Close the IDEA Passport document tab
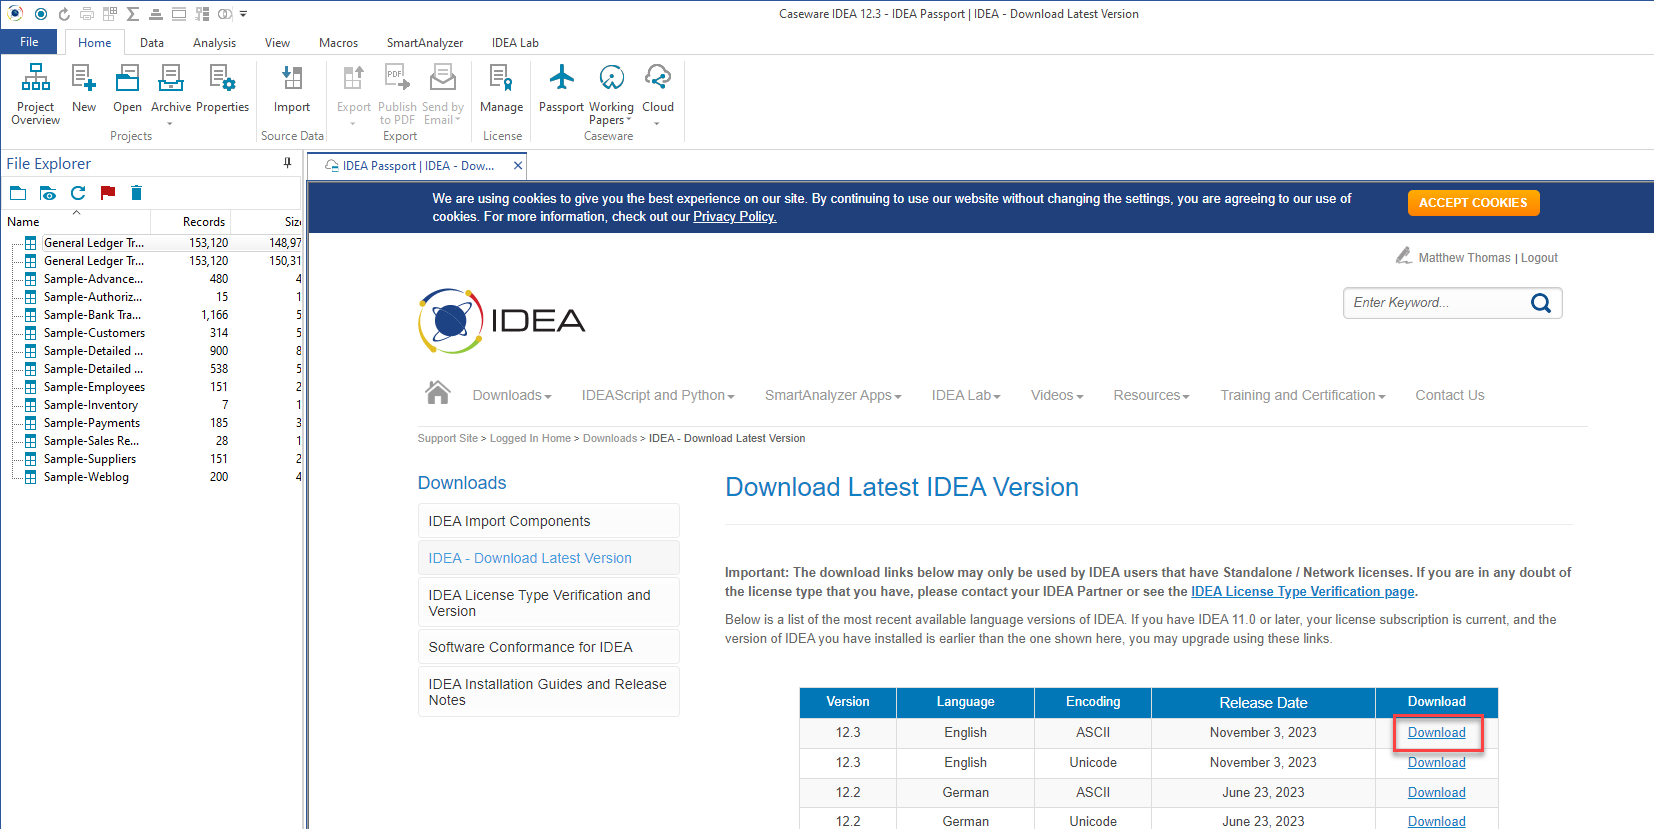Screen dimensions: 1654x829 pyautogui.click(x=518, y=166)
